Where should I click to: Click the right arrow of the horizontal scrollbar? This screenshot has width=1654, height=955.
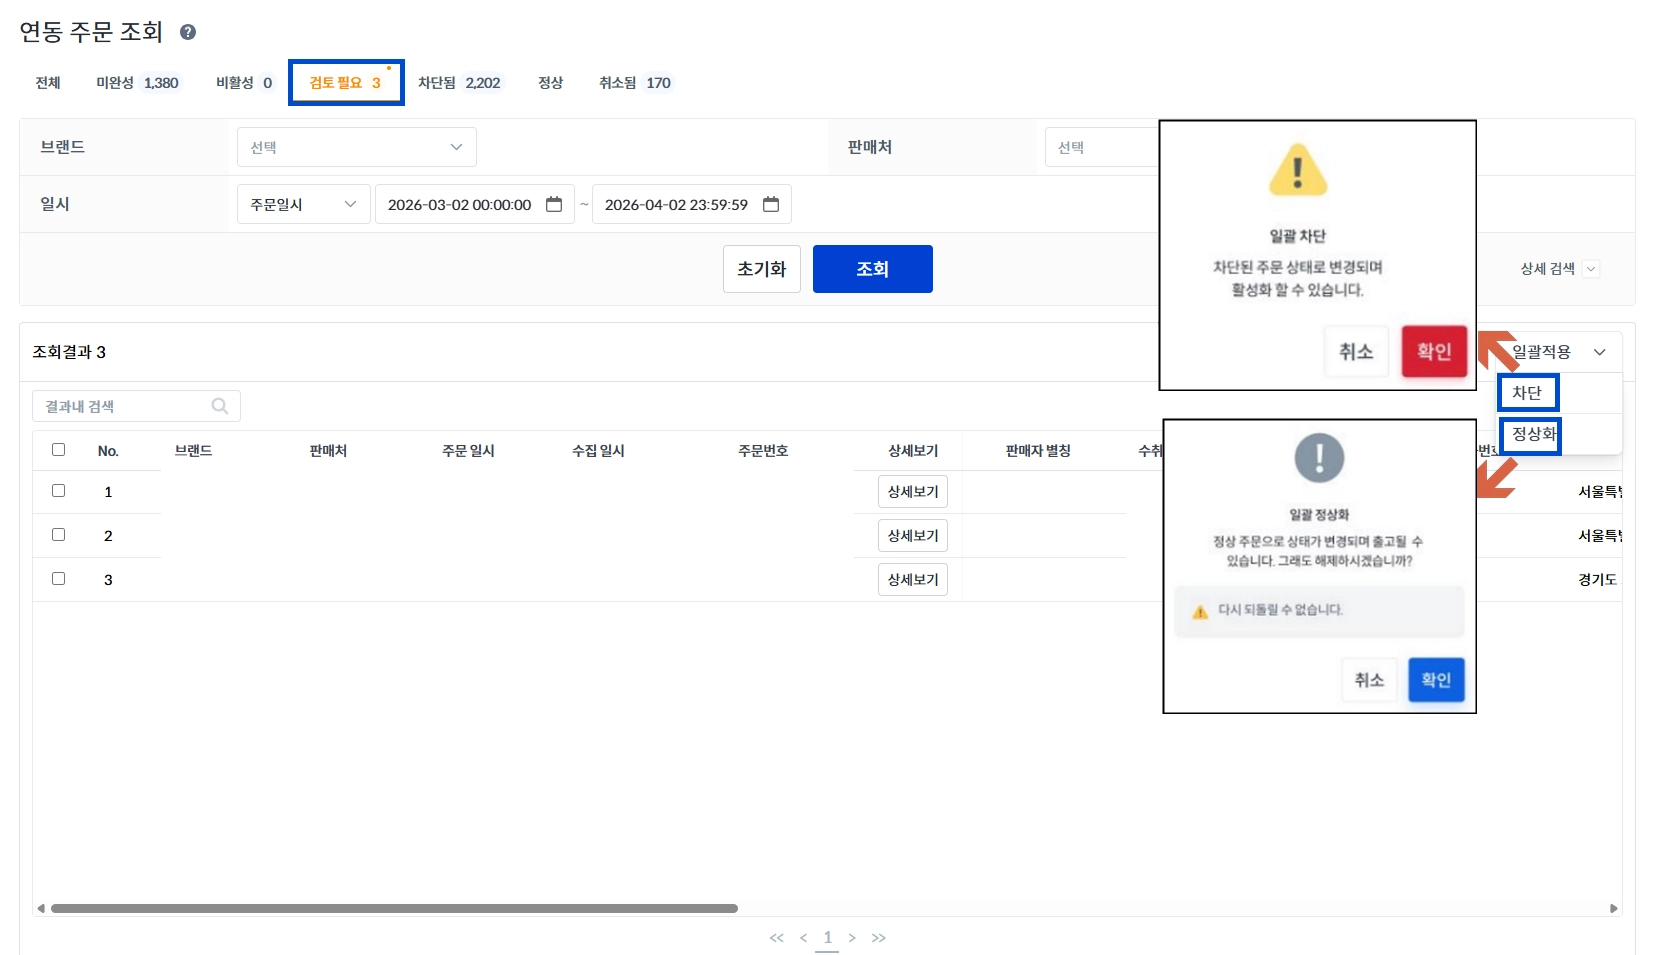1613,909
